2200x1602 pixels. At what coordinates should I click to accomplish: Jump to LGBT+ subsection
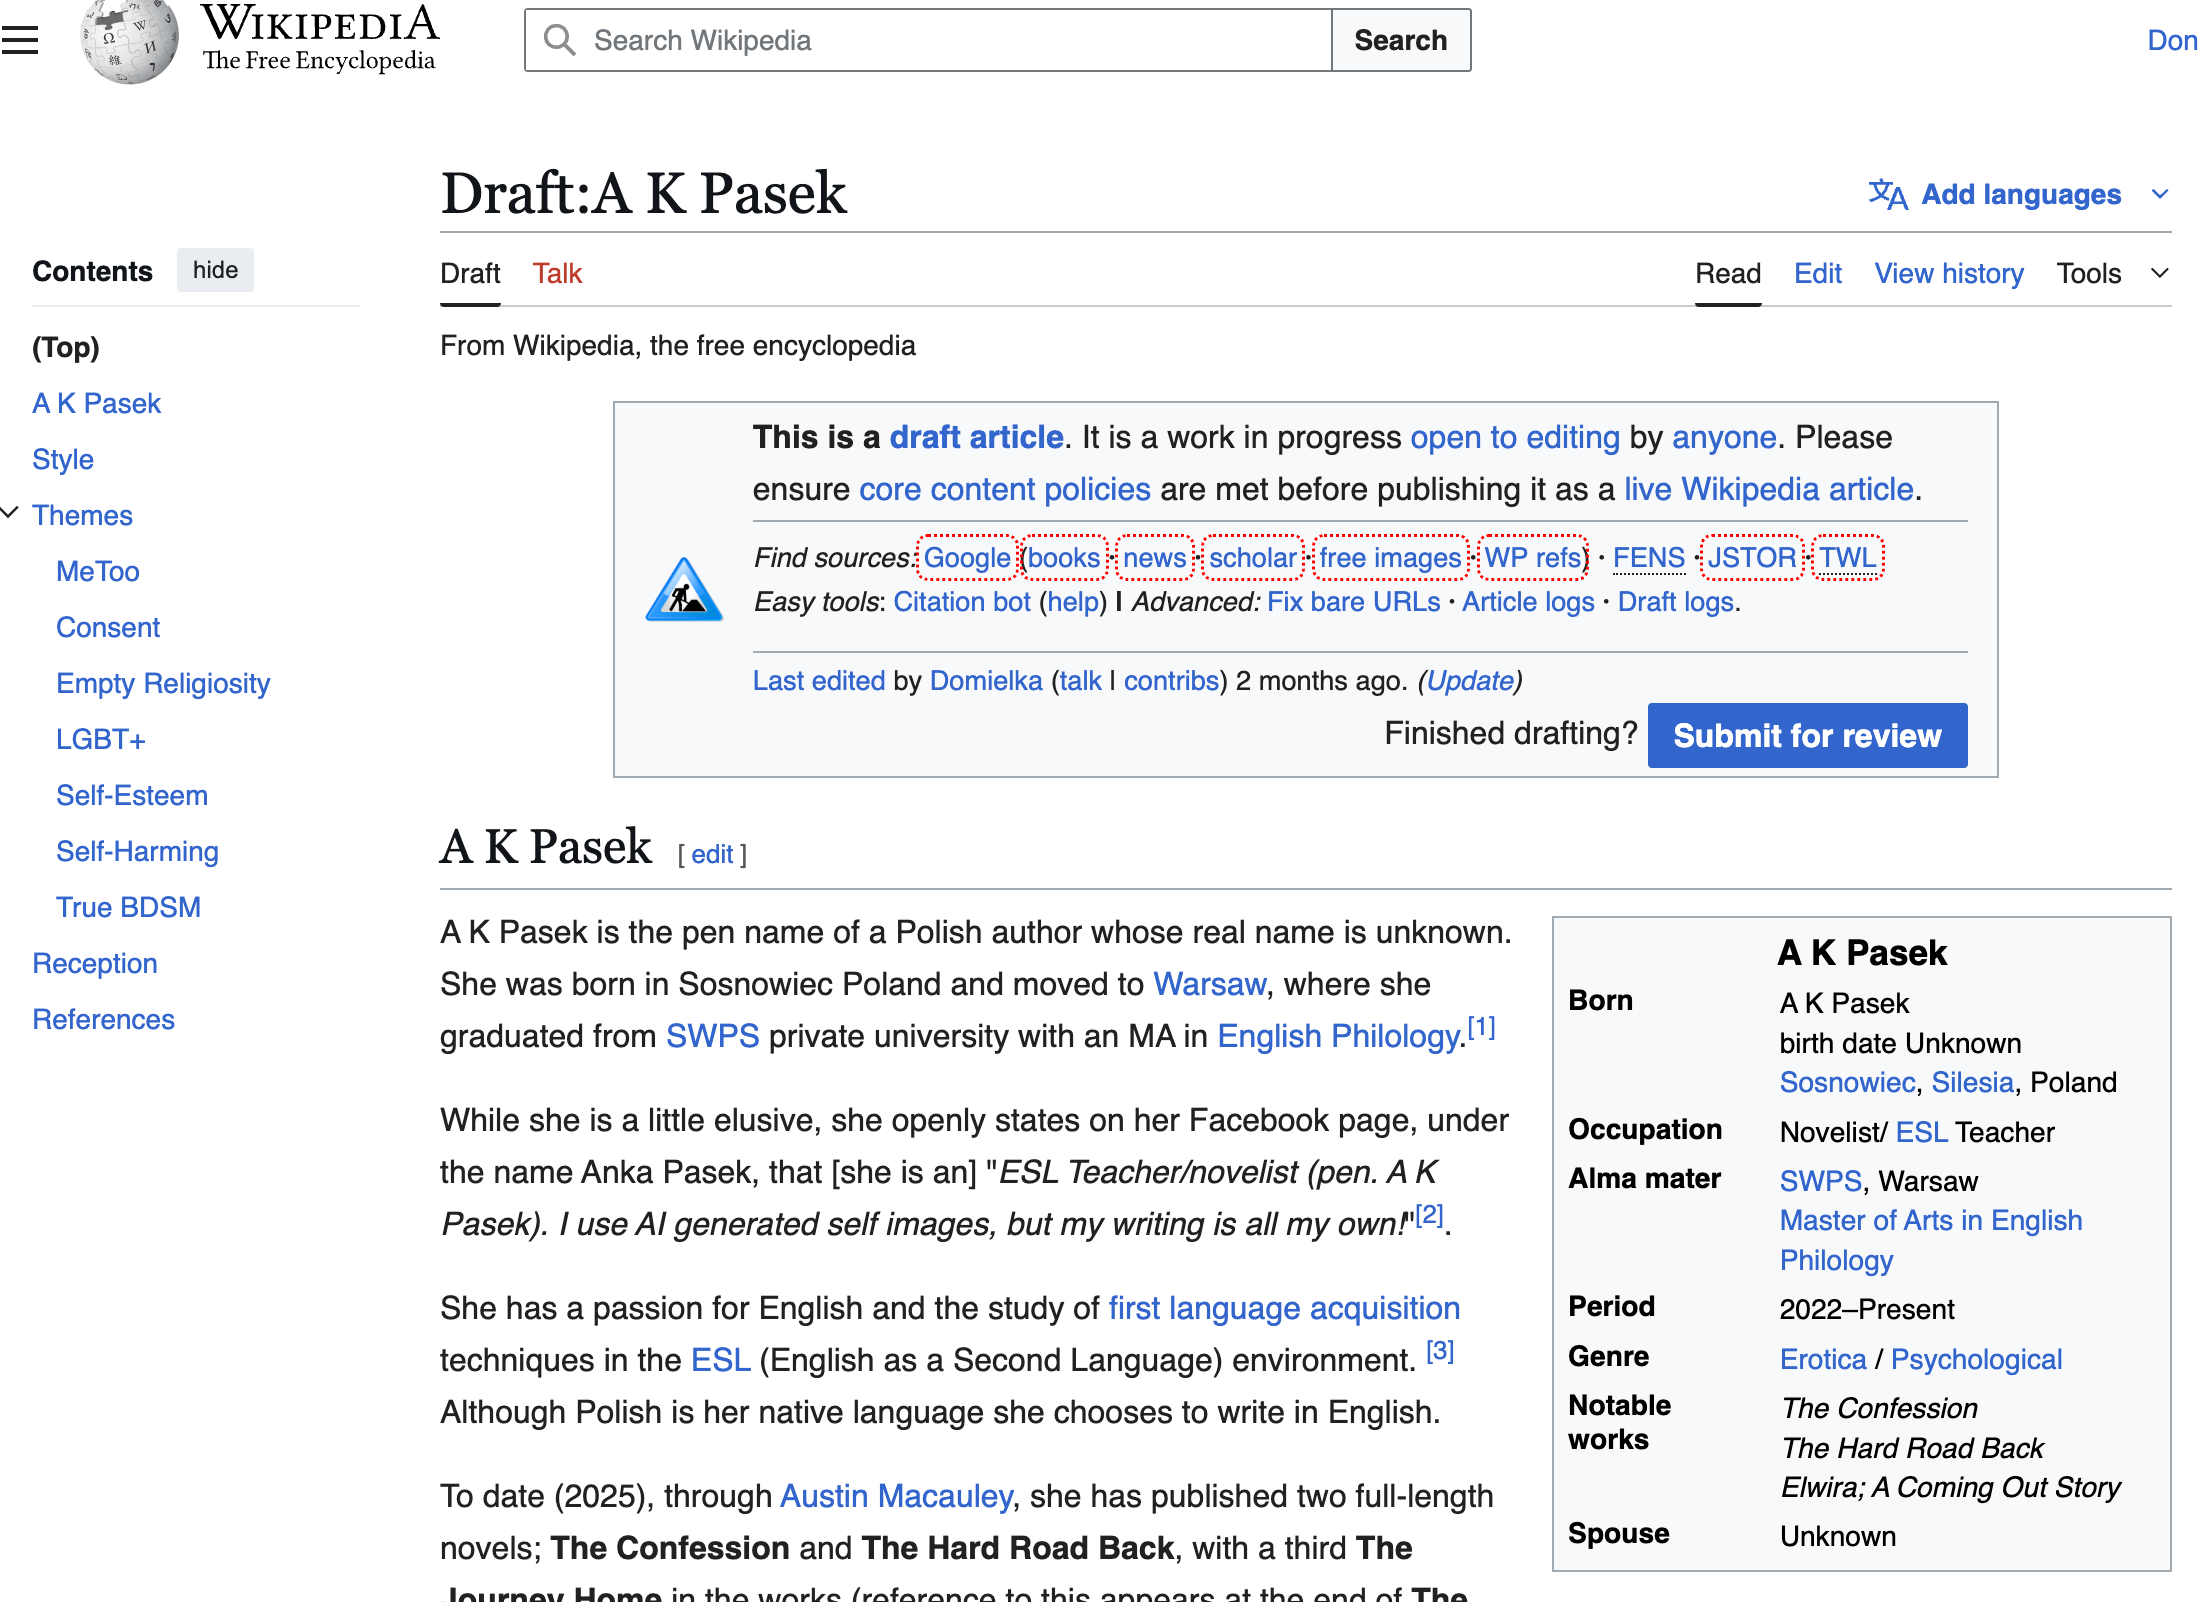coord(101,739)
